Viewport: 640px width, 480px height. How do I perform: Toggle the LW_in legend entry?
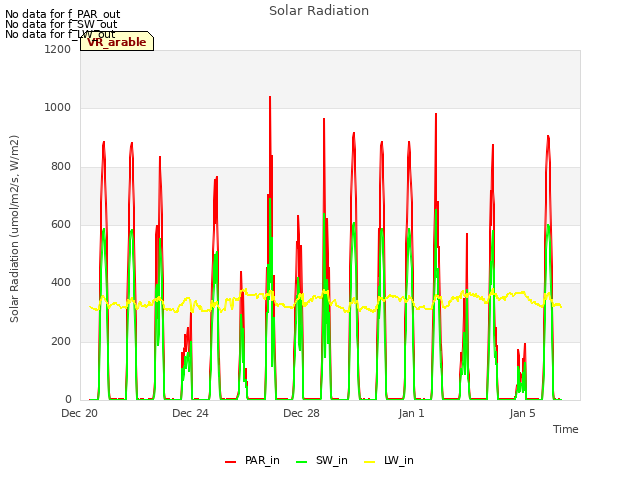[x=389, y=460]
